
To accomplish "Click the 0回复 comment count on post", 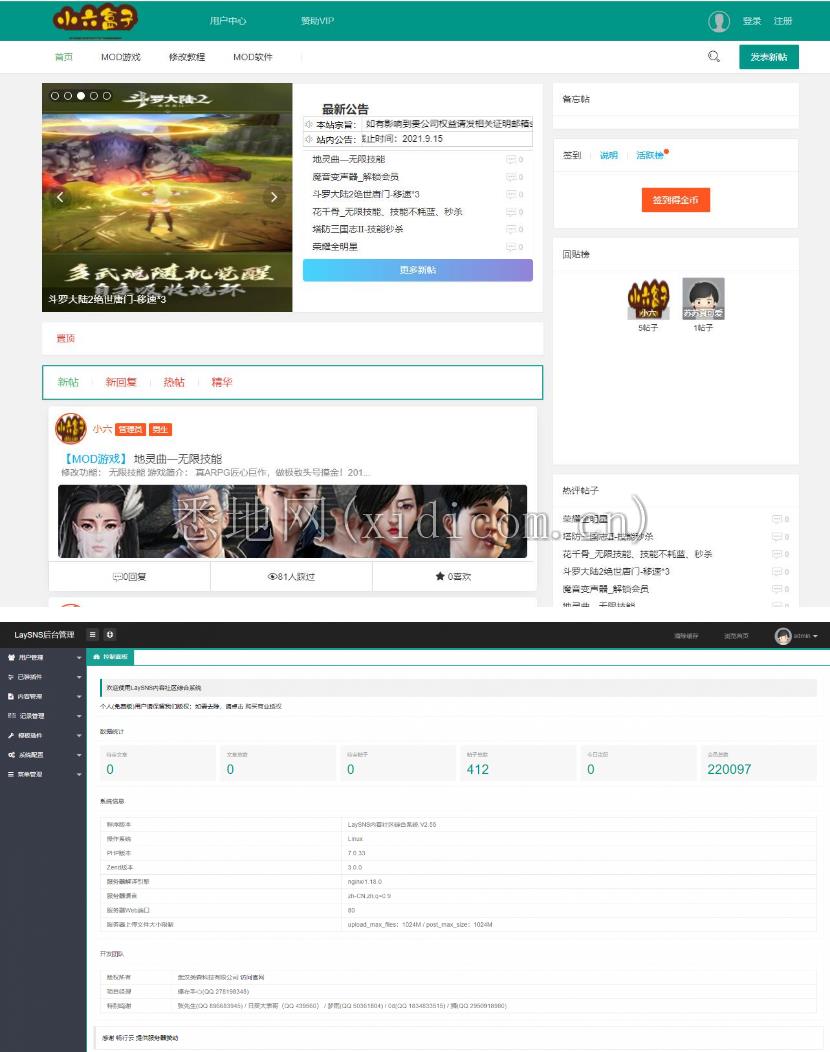I will click(129, 576).
